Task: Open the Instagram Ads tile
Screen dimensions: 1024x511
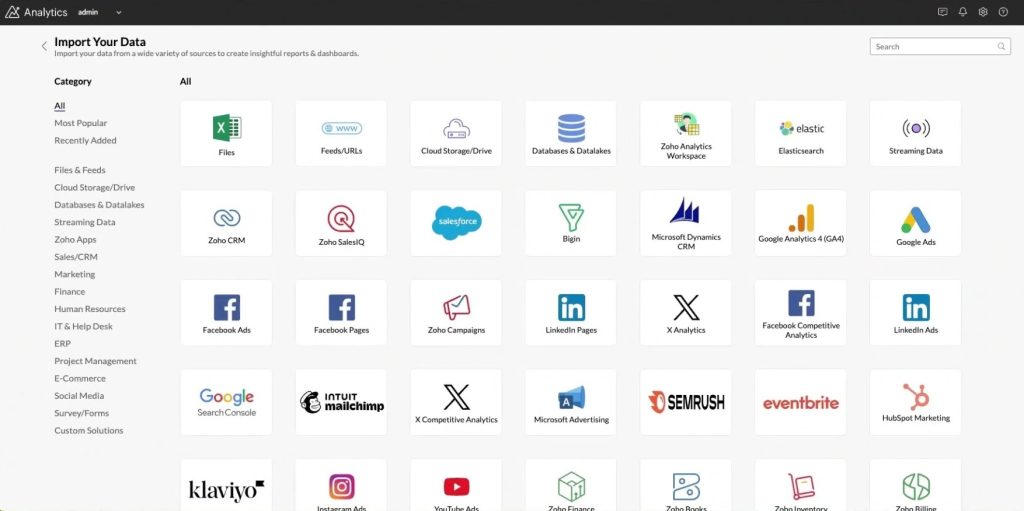Action: pos(341,485)
